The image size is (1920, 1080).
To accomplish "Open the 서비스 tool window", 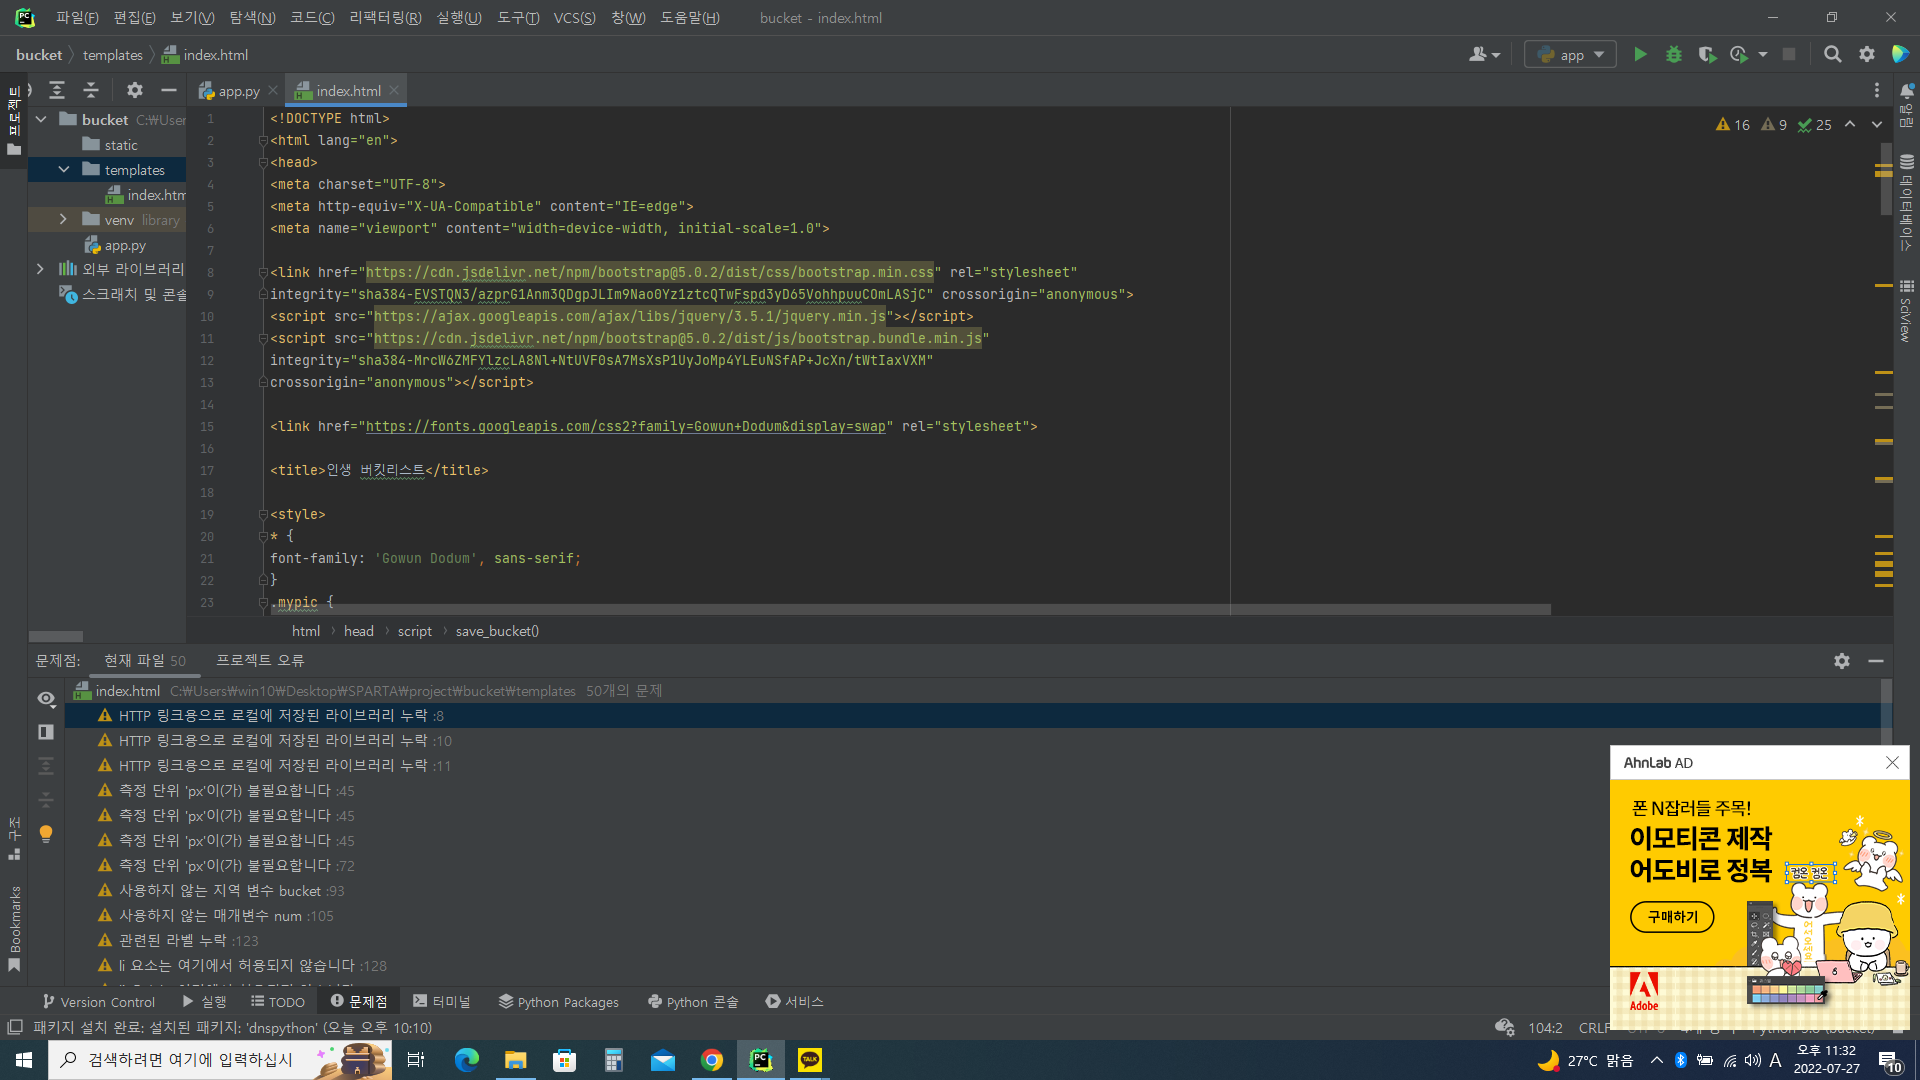I will pos(794,1001).
